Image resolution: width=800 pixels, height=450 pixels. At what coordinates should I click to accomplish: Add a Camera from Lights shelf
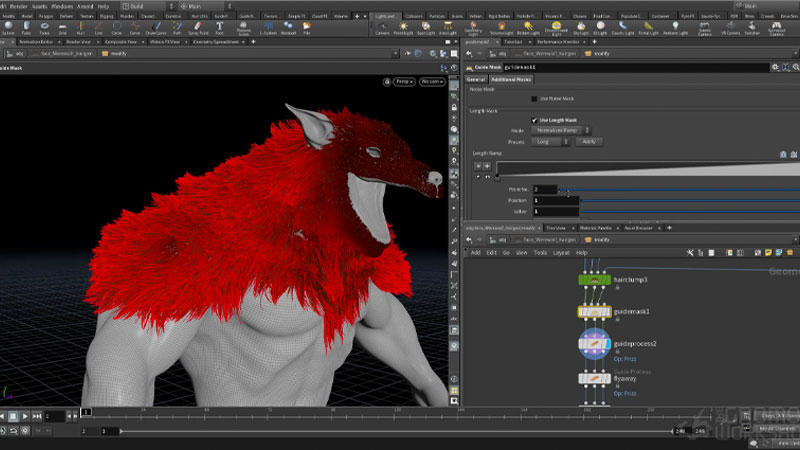[x=382, y=28]
